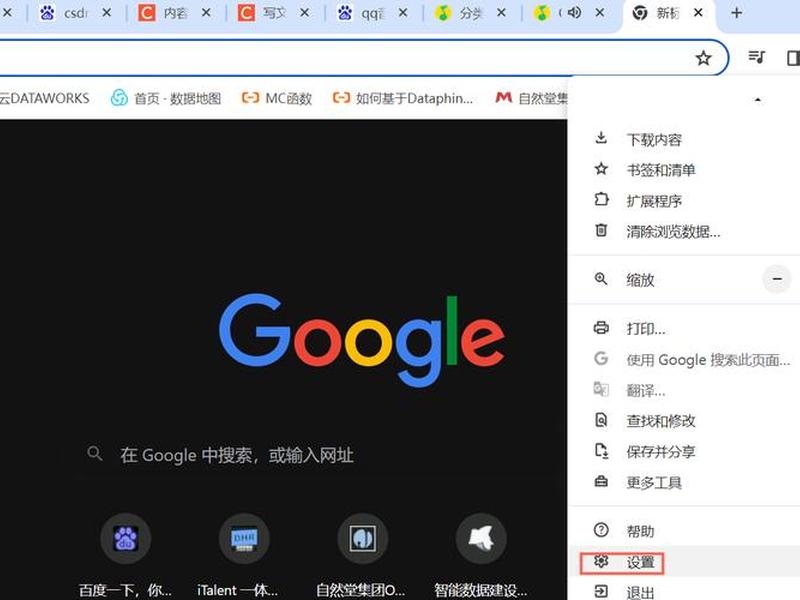Click the magnifier icon beside 缩放
Image resolution: width=800 pixels, height=600 pixels.
pyautogui.click(x=601, y=279)
